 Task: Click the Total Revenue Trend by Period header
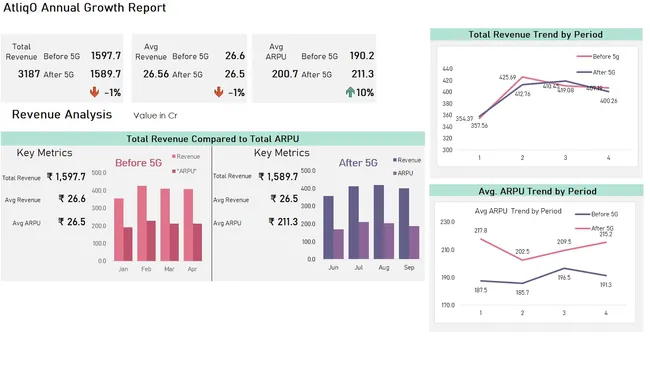click(x=536, y=34)
